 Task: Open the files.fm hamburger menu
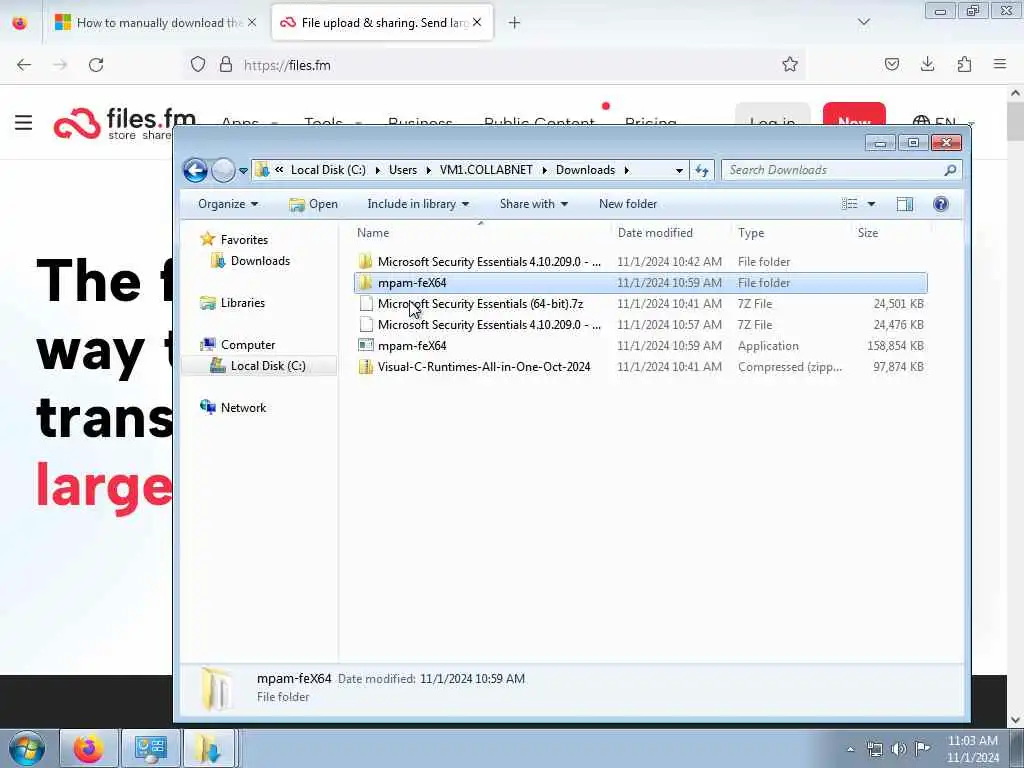tap(24, 122)
